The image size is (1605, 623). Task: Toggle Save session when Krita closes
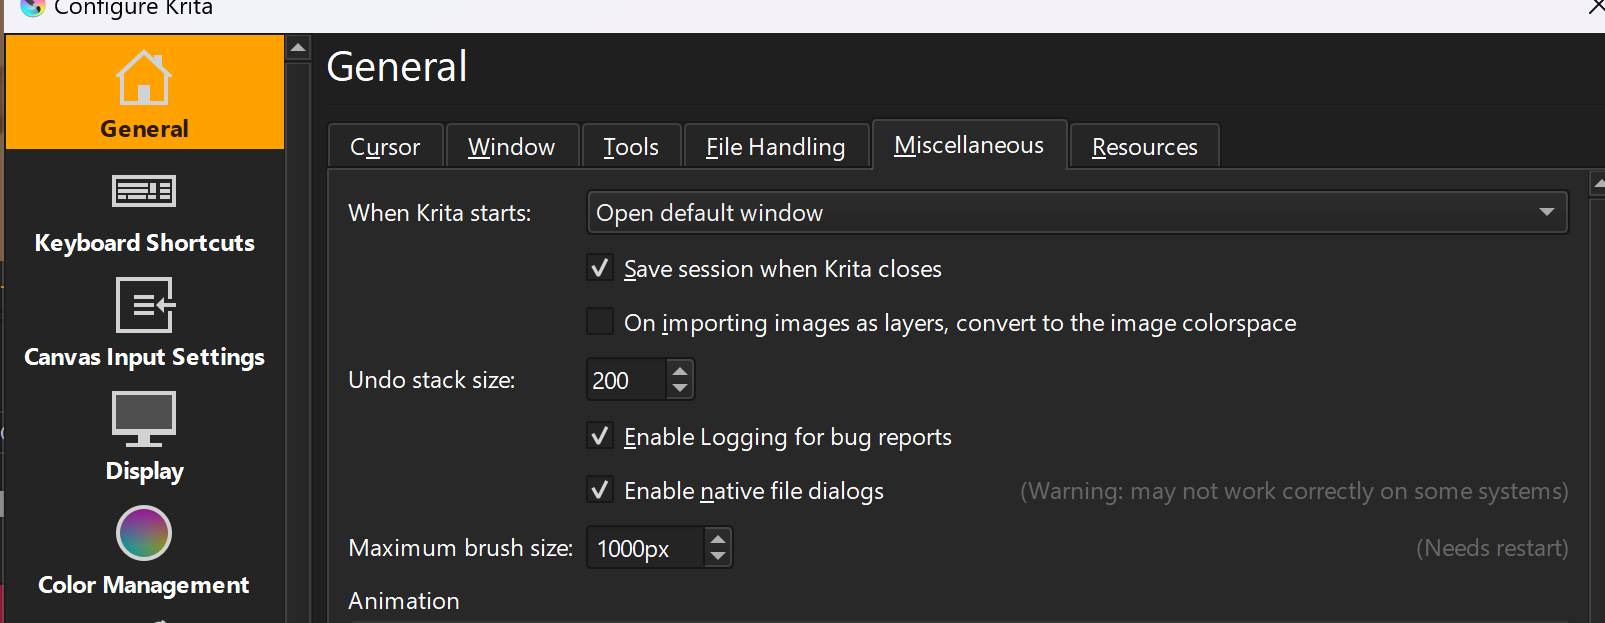(x=600, y=268)
